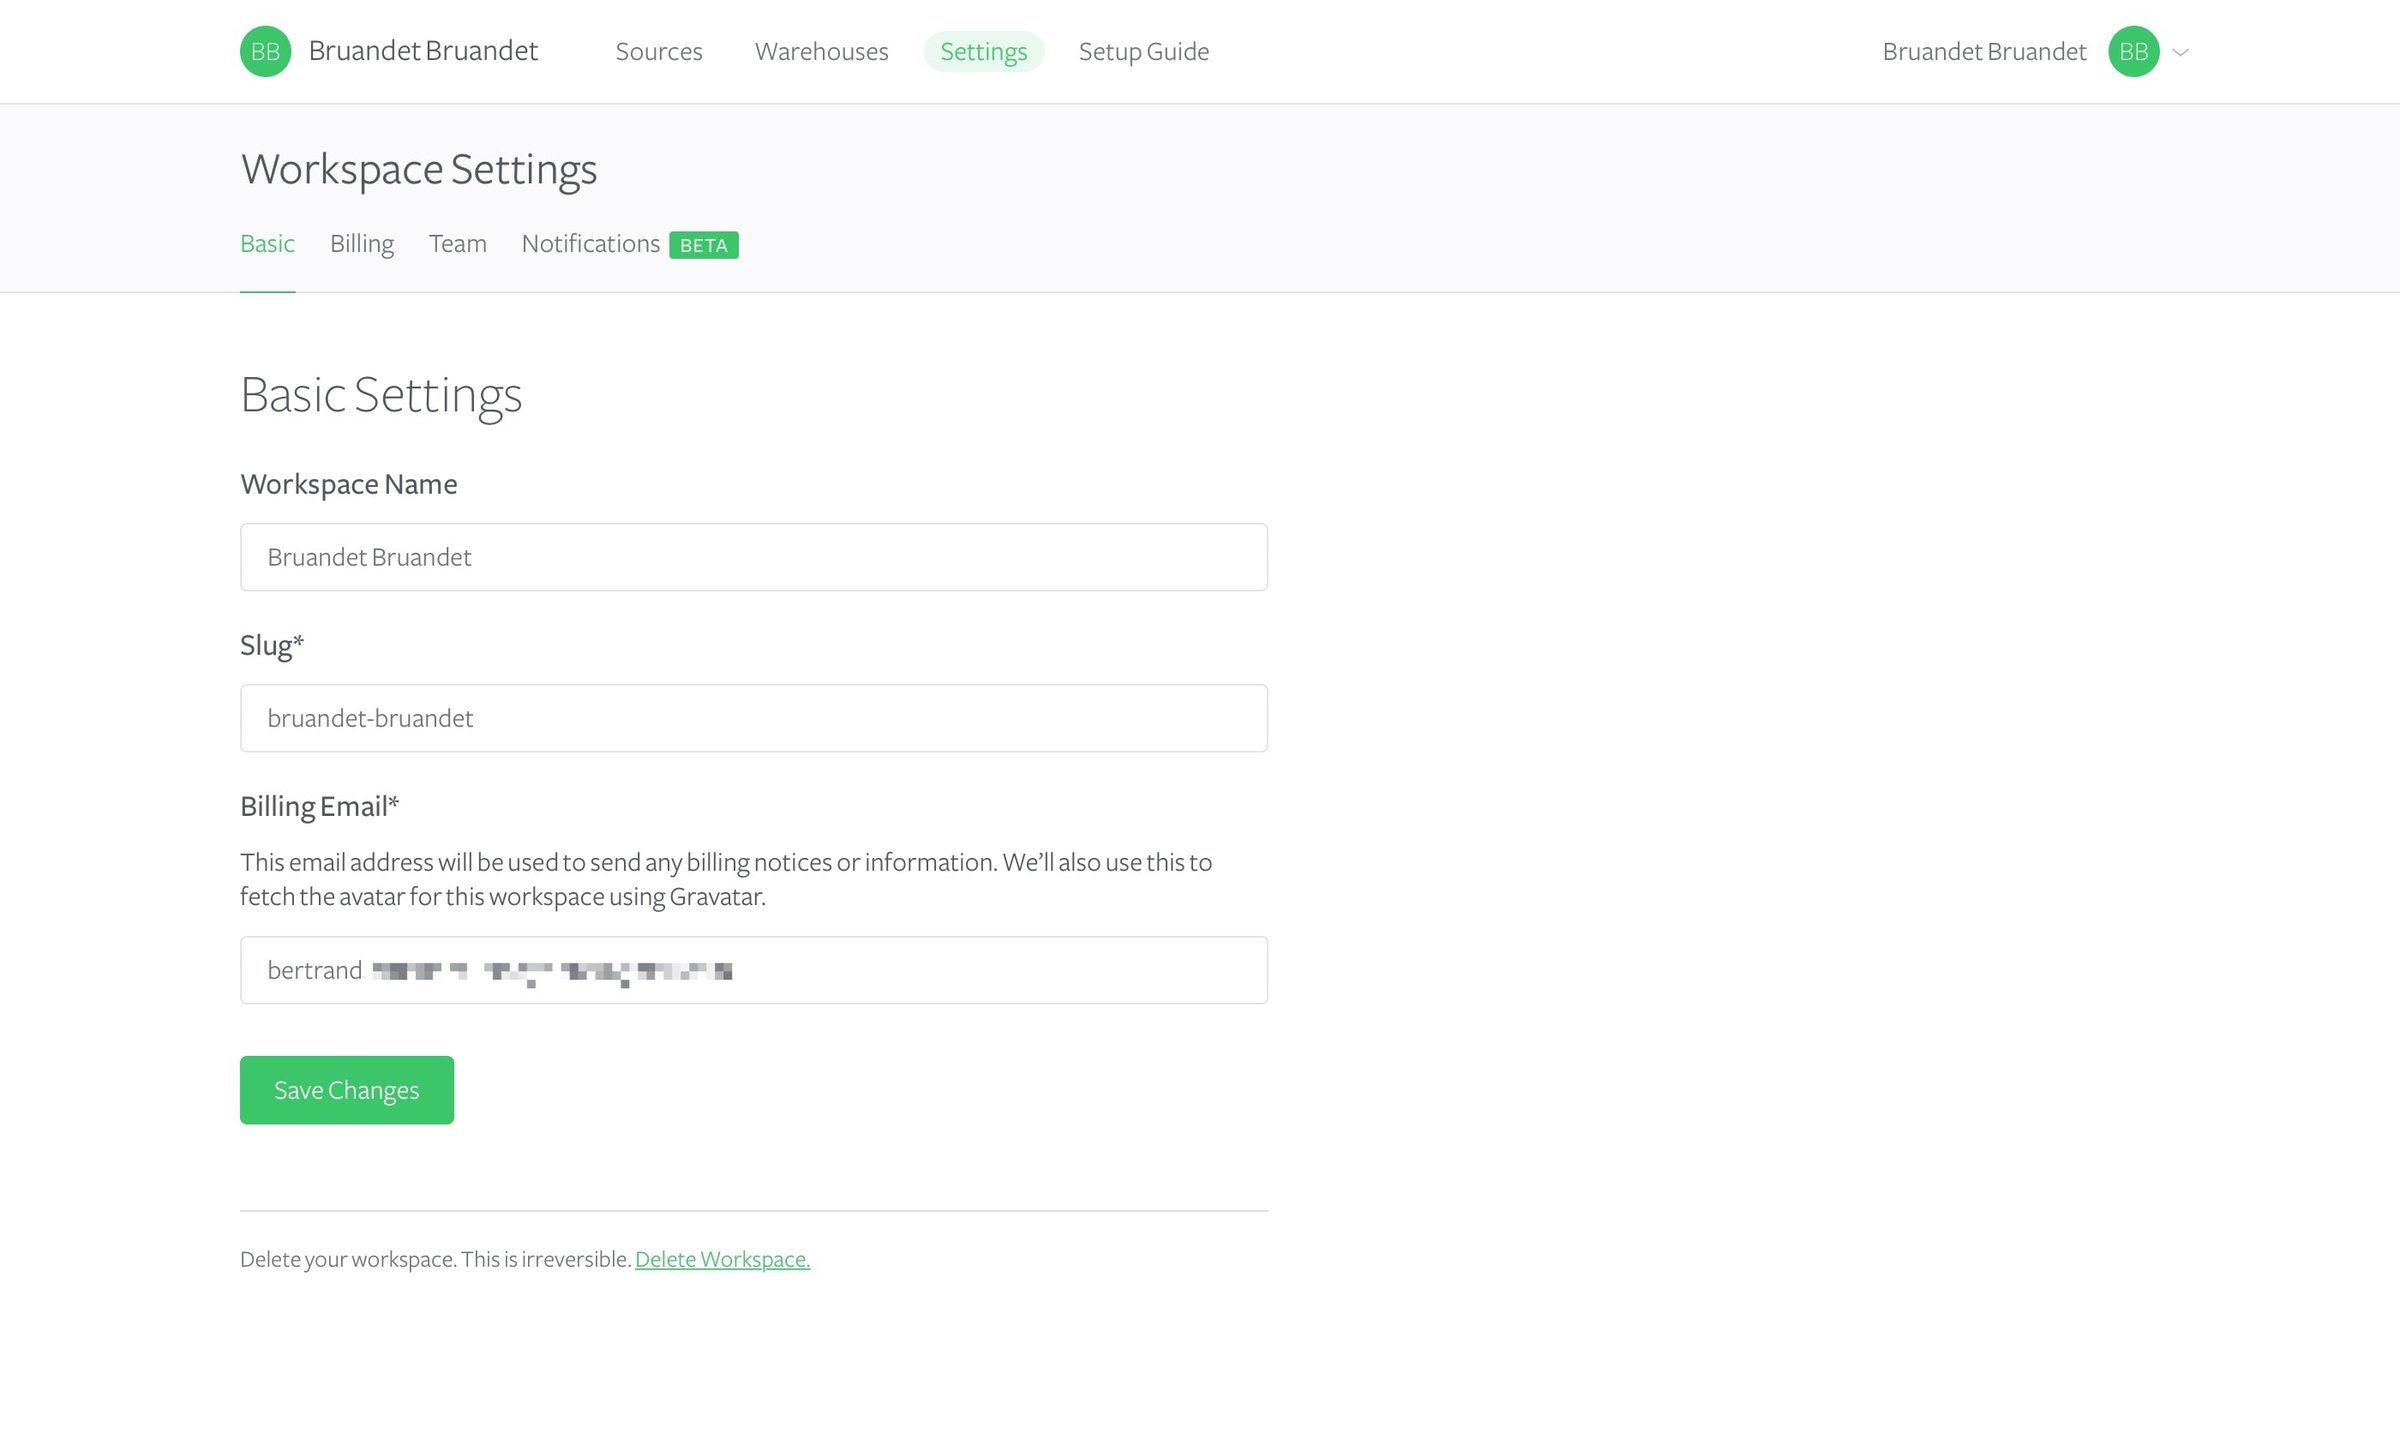Click the Bruandet Bruandet username at top right
The width and height of the screenshot is (2400, 1445).
(1984, 51)
